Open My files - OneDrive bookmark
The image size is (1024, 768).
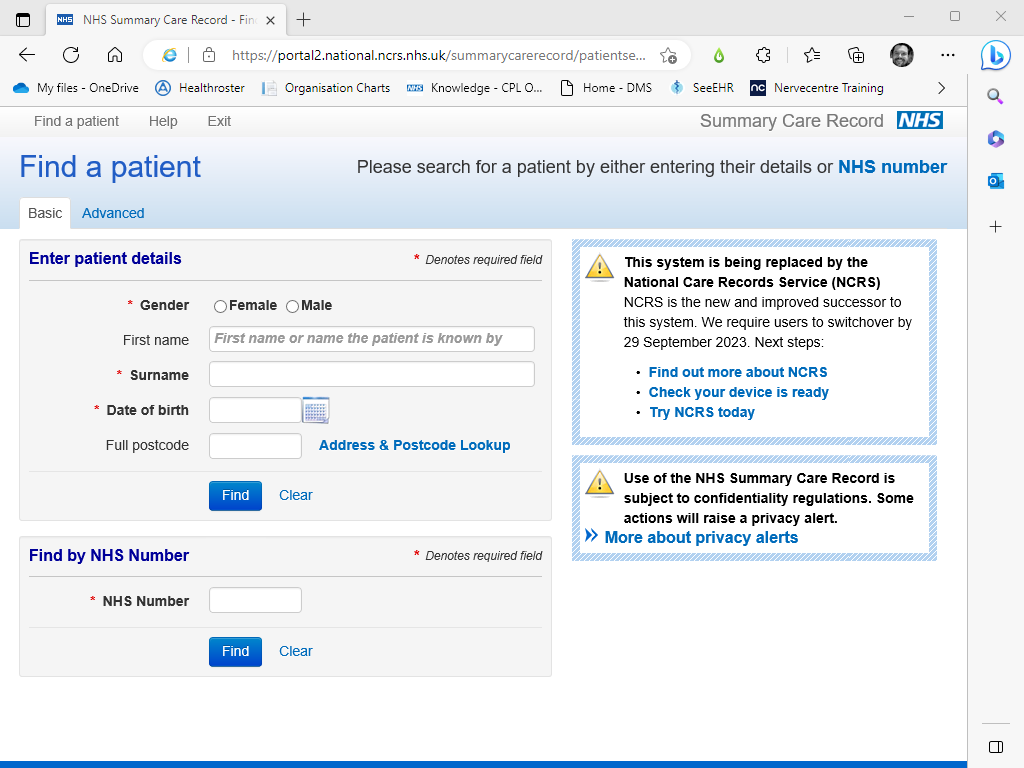click(x=76, y=88)
